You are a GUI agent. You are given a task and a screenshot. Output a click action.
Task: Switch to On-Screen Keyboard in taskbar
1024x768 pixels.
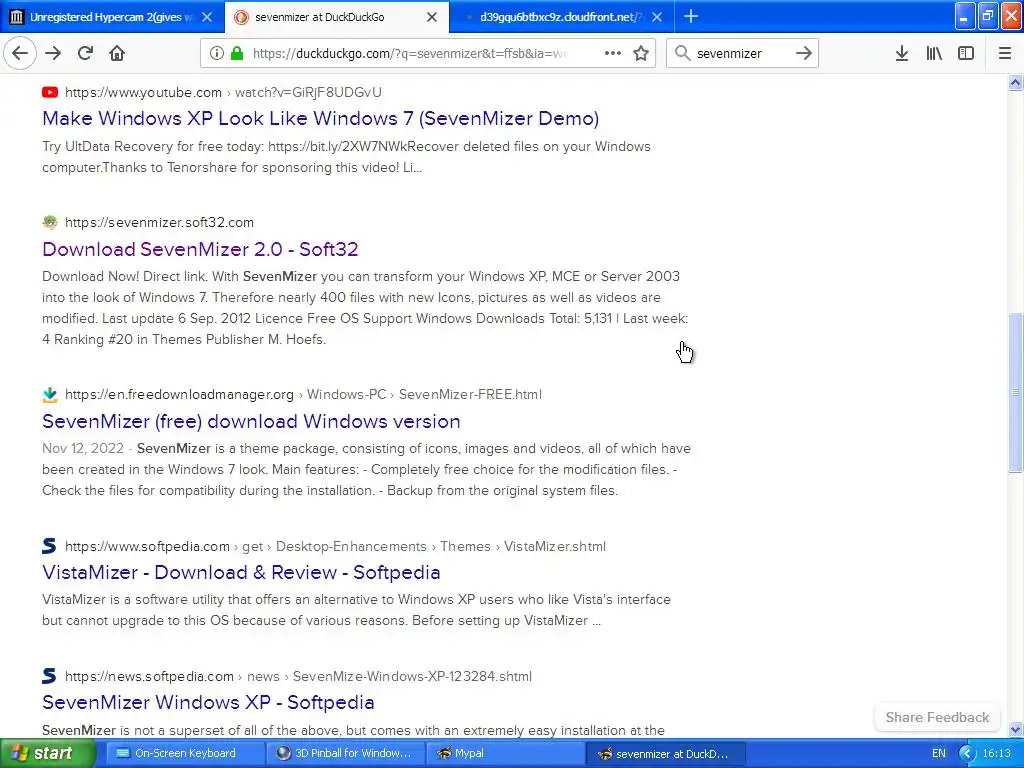(x=185, y=753)
